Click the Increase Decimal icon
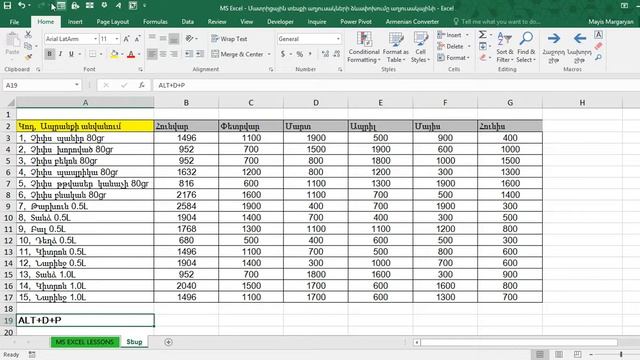The height and width of the screenshot is (360, 640). 325,54
